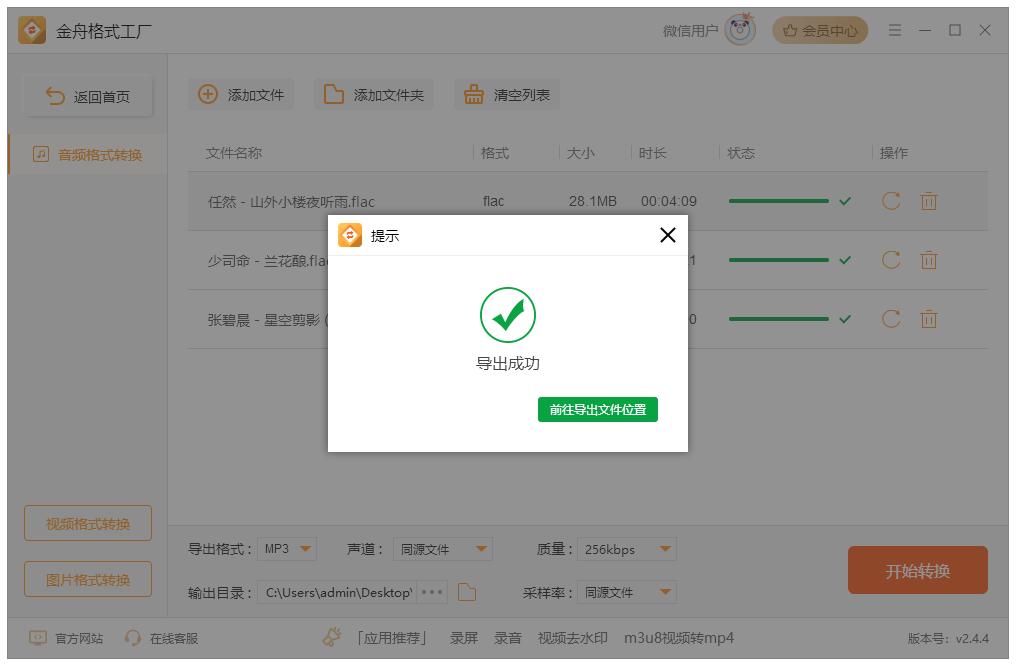Switch to 视频格式转换 tab
This screenshot has height=666, width=1016.
point(87,523)
